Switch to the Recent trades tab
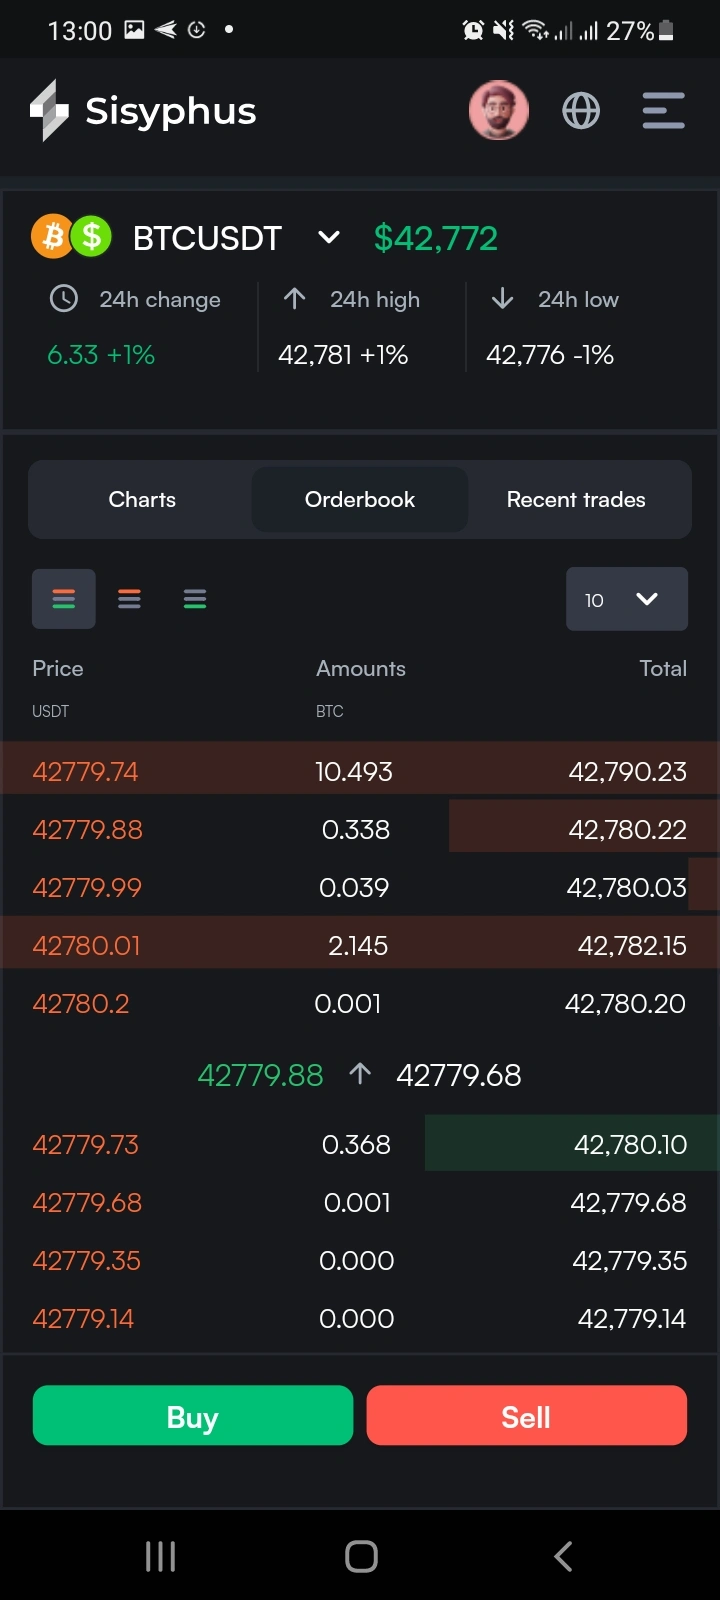720x1600 pixels. pyautogui.click(x=576, y=500)
